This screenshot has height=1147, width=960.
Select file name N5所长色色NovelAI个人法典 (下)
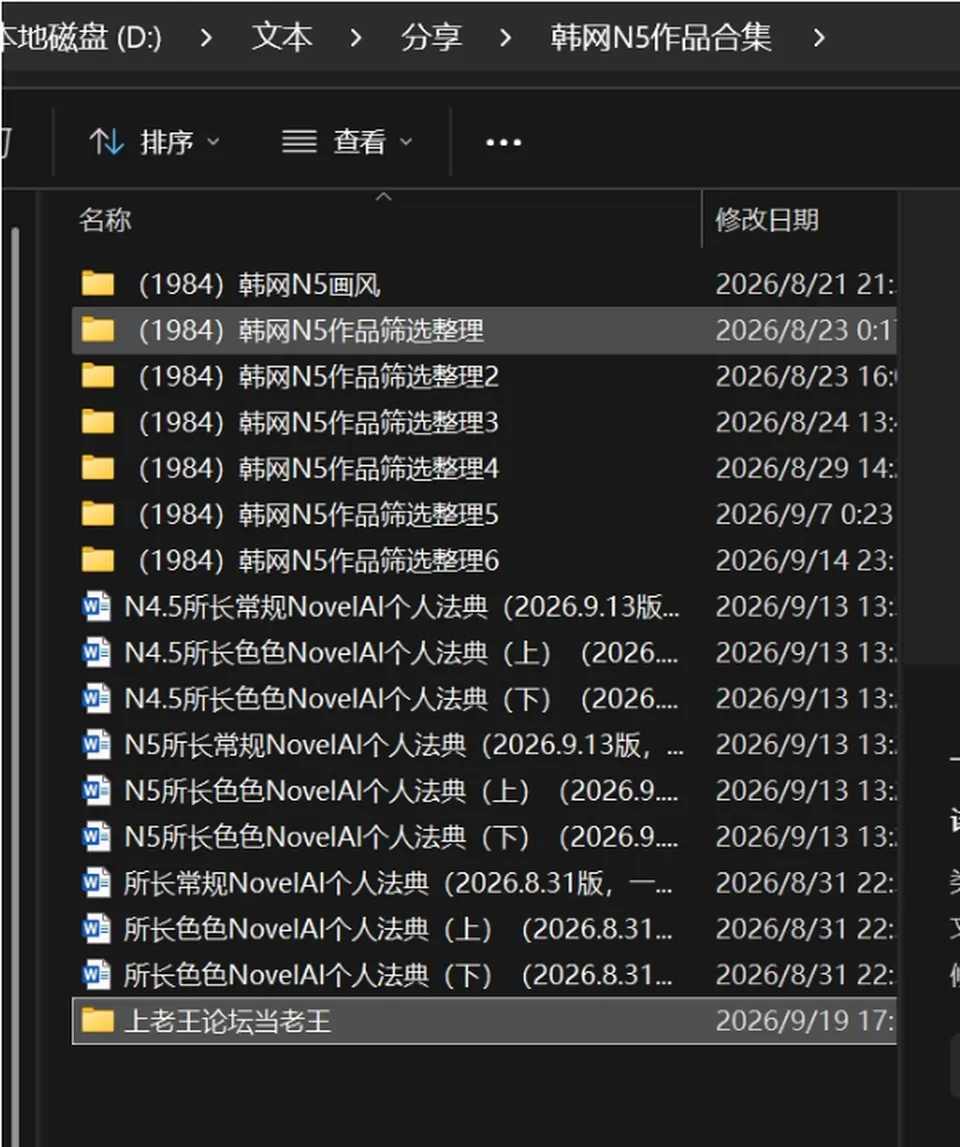coord(402,837)
